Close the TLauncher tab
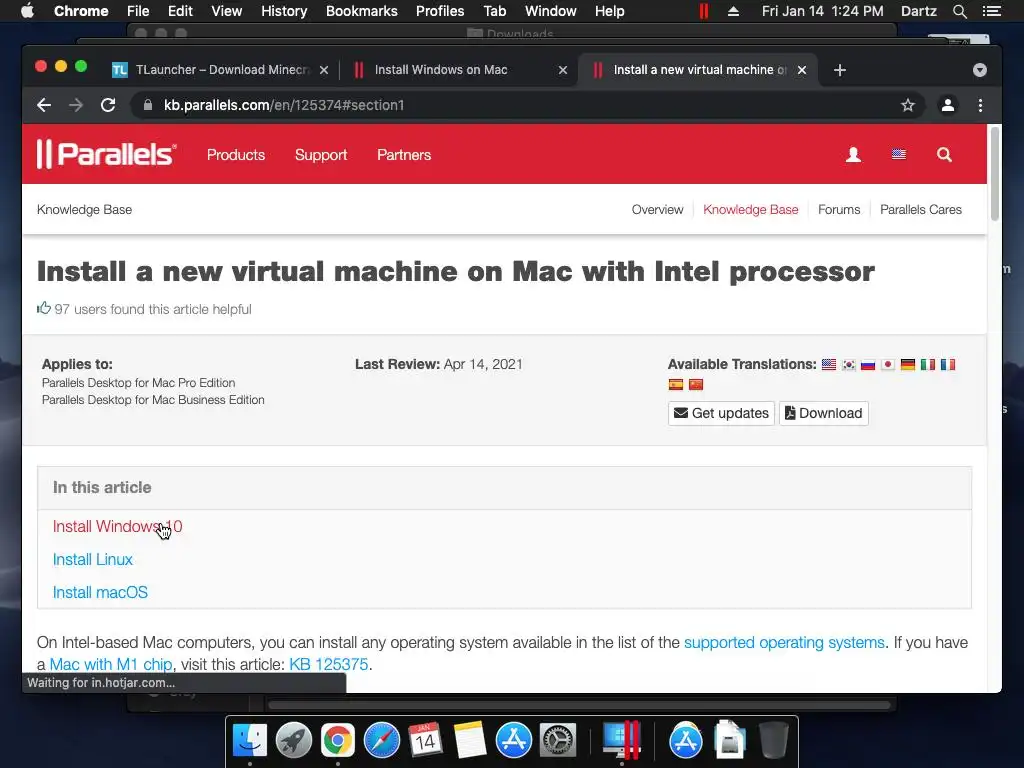1024x768 pixels. [324, 70]
